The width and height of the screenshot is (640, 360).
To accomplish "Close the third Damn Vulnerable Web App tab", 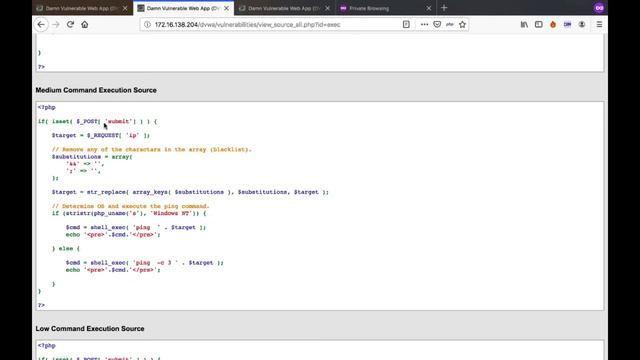I will 327,8.
